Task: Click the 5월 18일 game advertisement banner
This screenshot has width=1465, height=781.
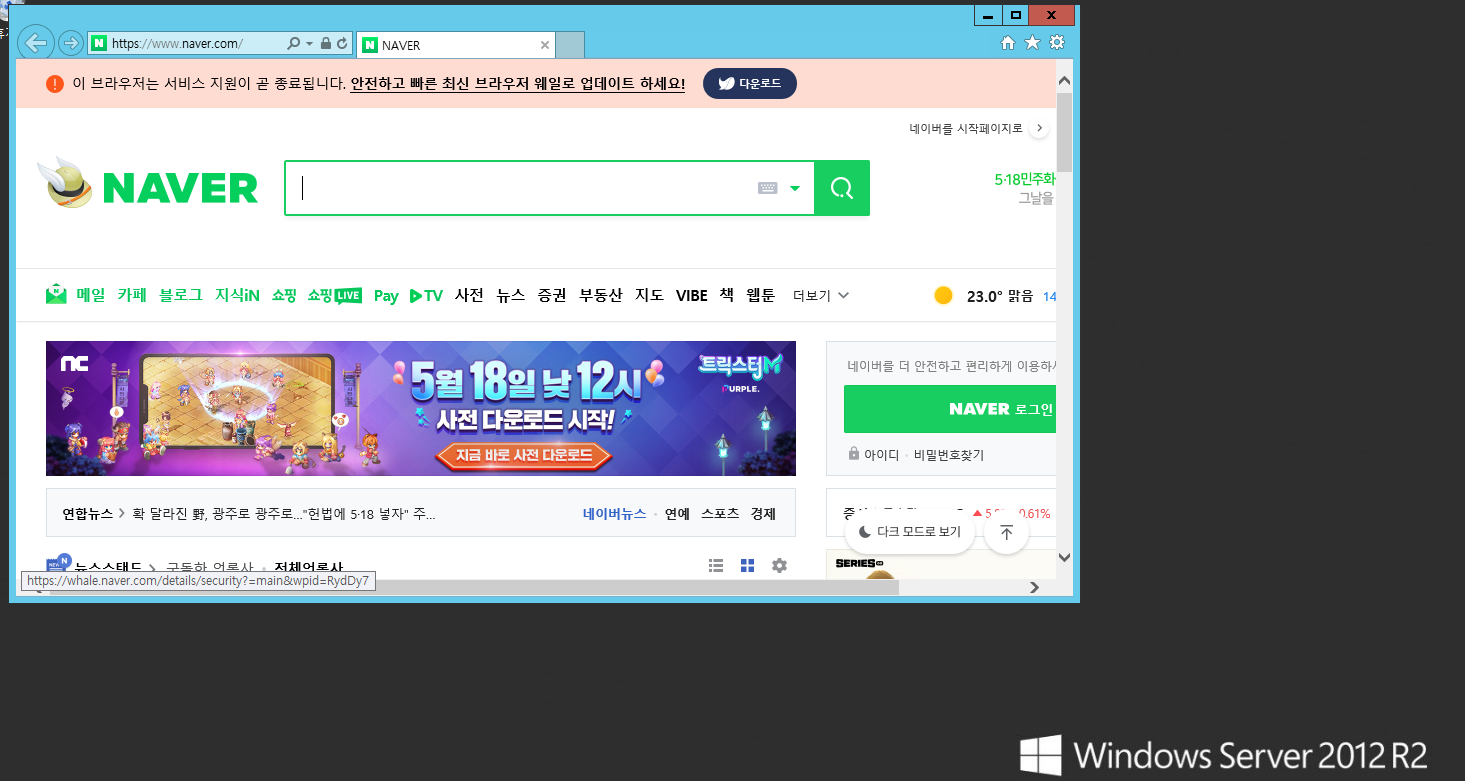Action: click(x=421, y=408)
